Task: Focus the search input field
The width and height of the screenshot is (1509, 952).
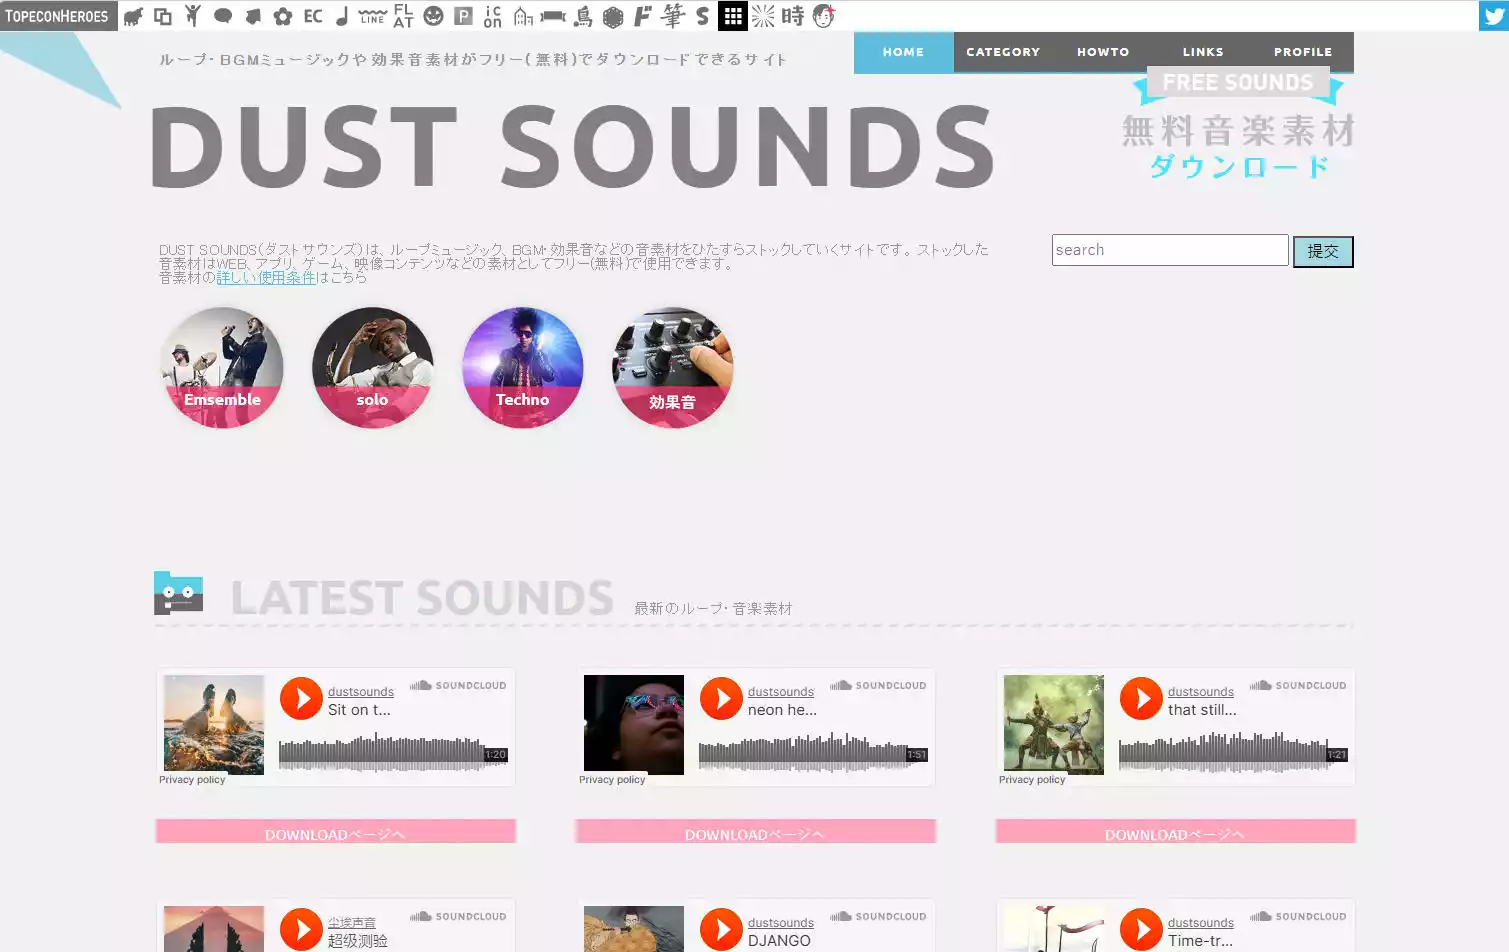Action: (1170, 250)
